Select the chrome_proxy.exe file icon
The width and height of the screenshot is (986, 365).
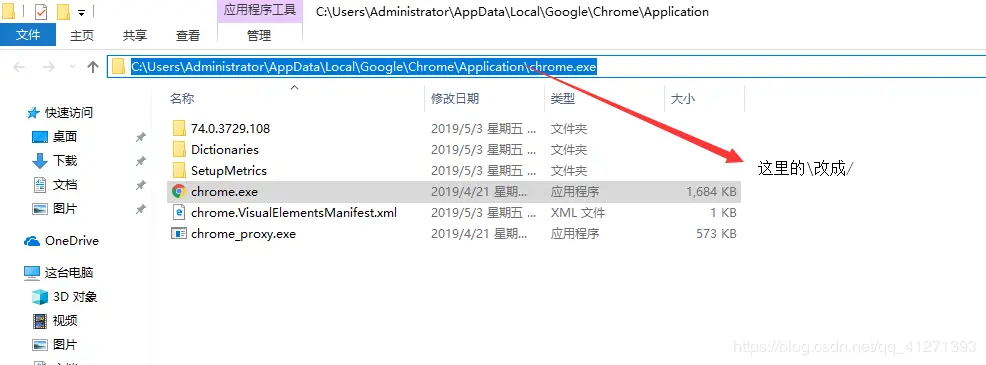[179, 233]
